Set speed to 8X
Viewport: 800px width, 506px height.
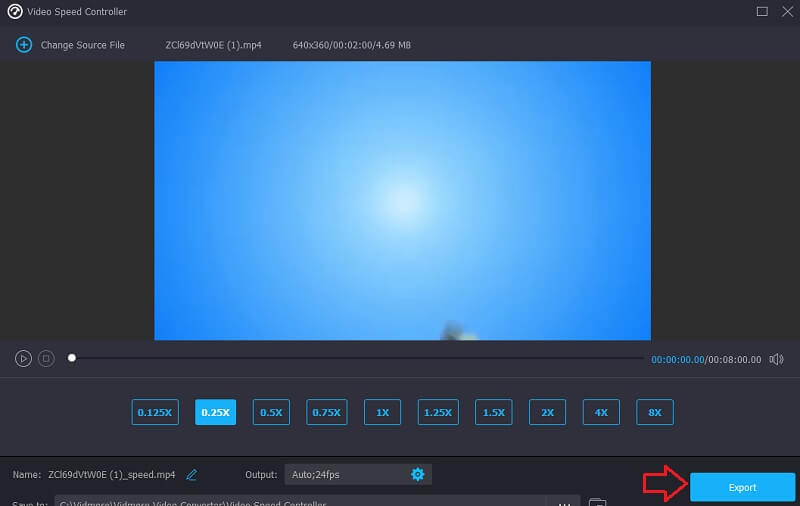pyautogui.click(x=654, y=412)
